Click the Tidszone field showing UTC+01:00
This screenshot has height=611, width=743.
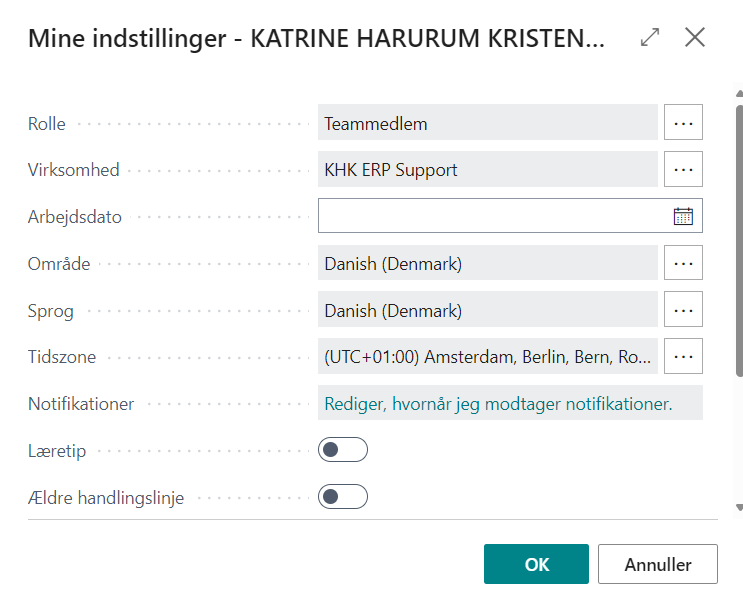488,356
